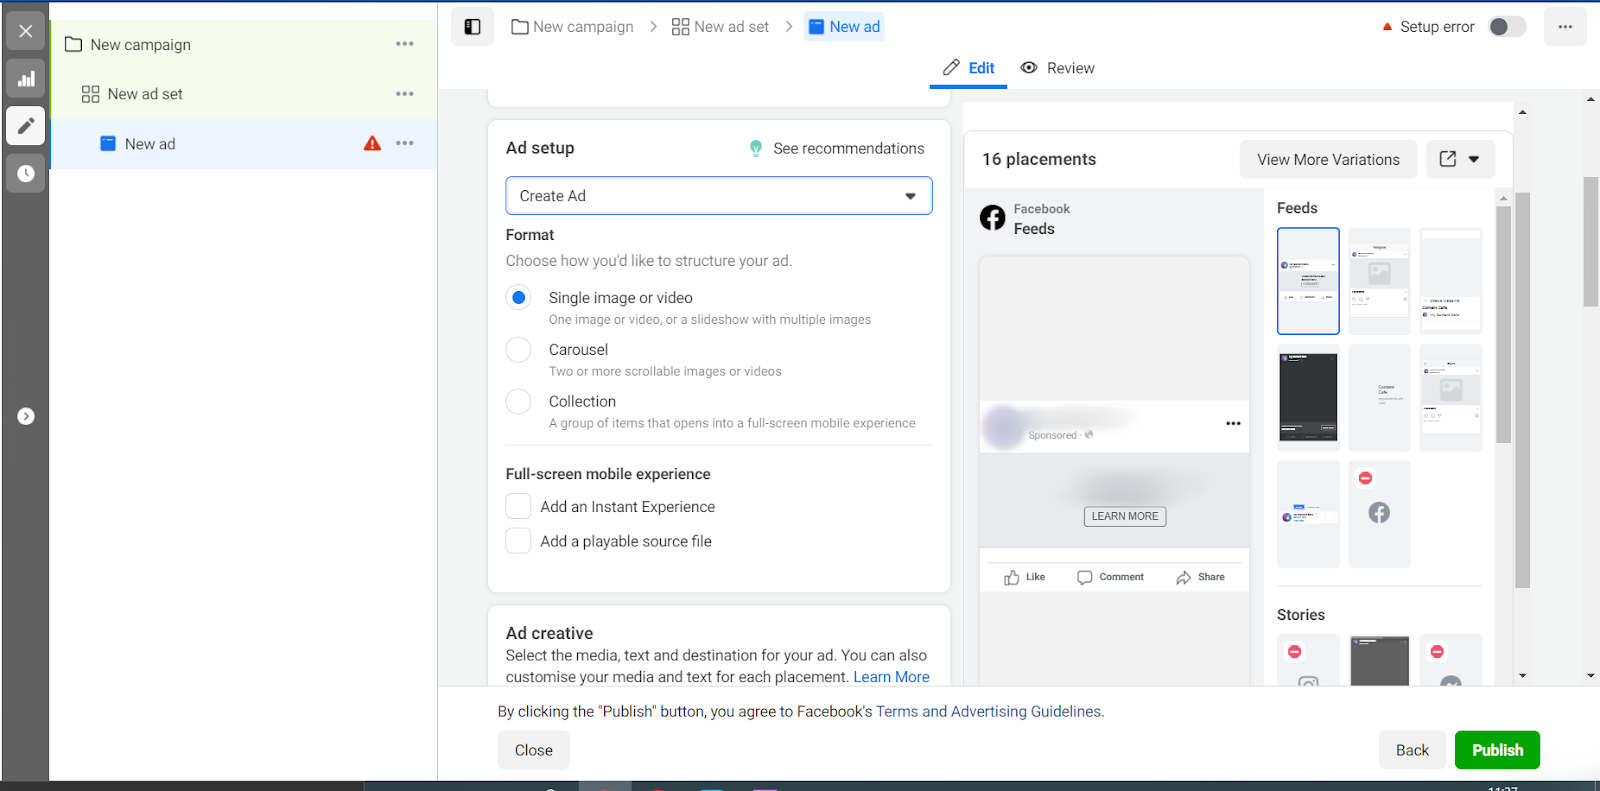Open the See recommendations link
This screenshot has height=791, width=1600.
pyautogui.click(x=849, y=149)
